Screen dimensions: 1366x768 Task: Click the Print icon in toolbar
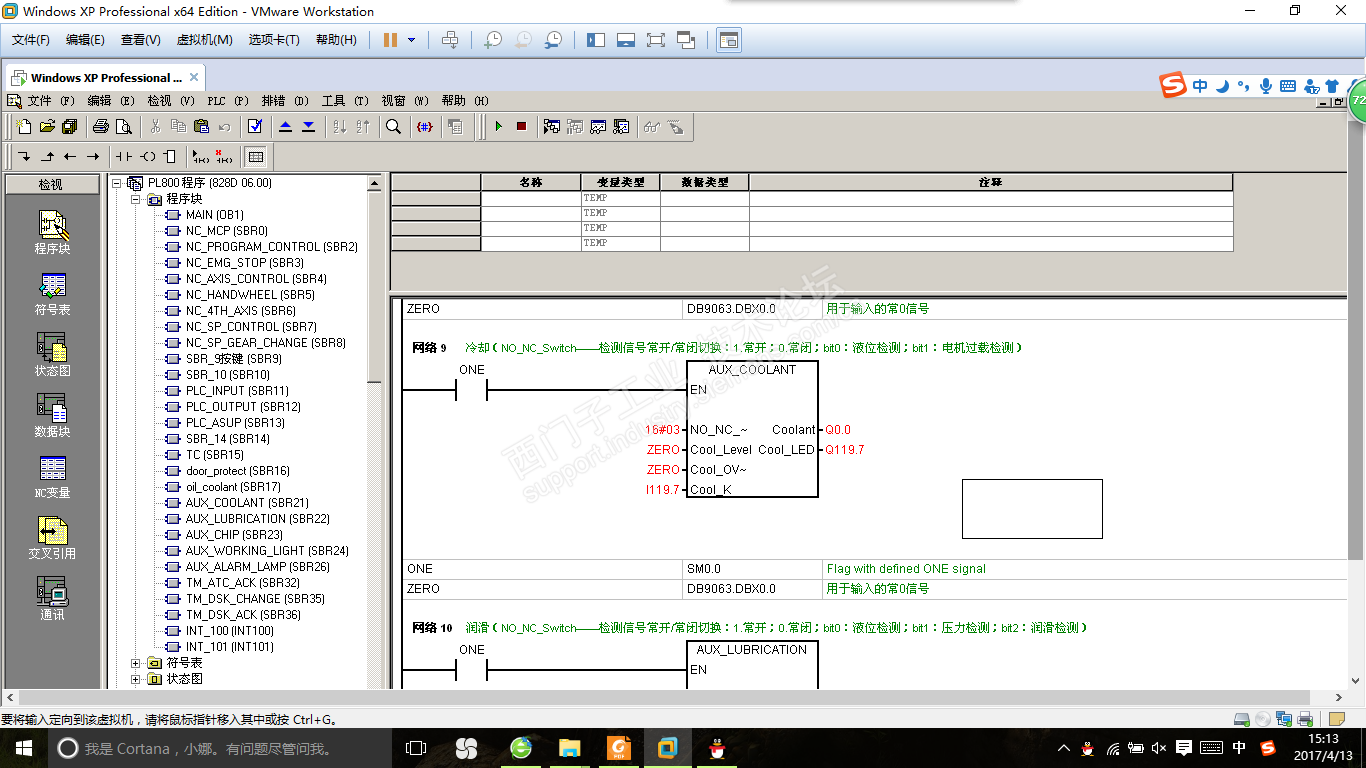tap(100, 126)
